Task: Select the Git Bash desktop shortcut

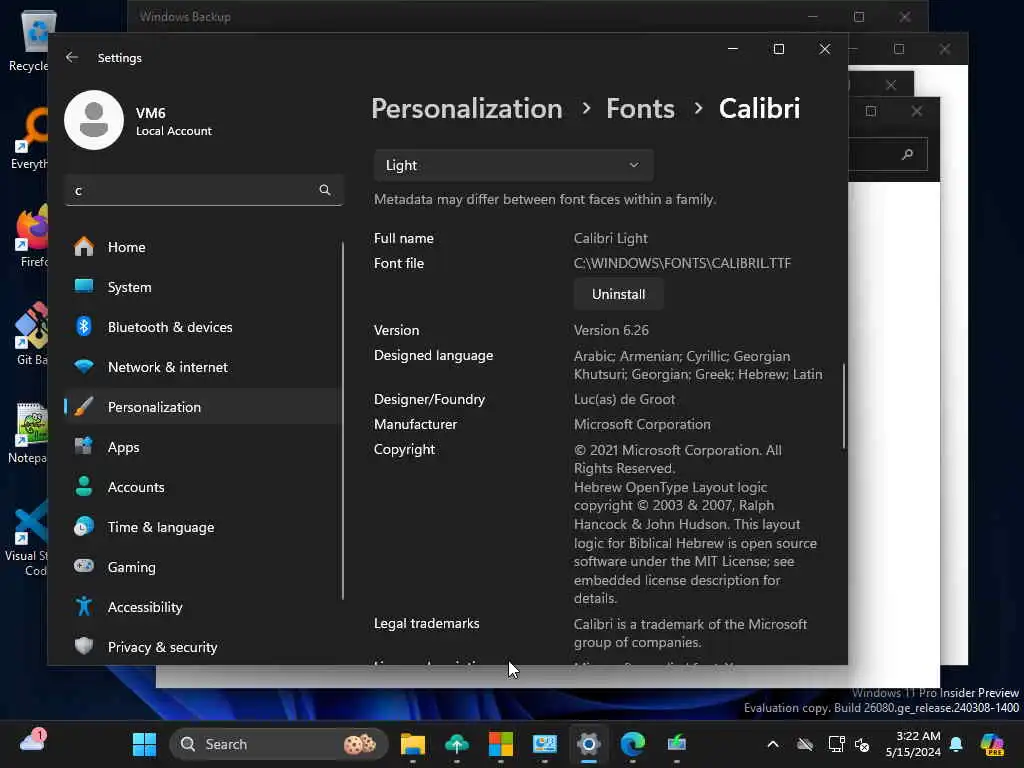Action: point(31,334)
